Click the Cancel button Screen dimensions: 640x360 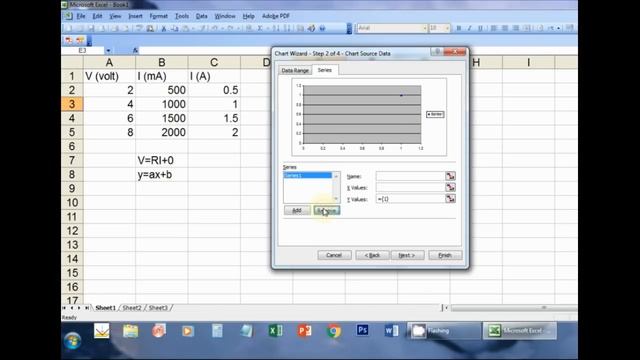334,255
